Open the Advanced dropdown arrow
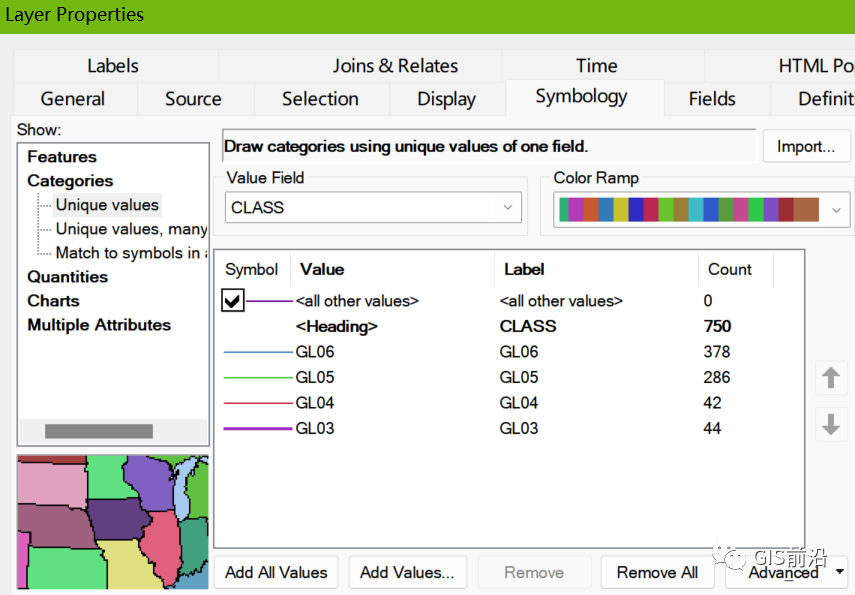This screenshot has width=855, height=595. (840, 572)
